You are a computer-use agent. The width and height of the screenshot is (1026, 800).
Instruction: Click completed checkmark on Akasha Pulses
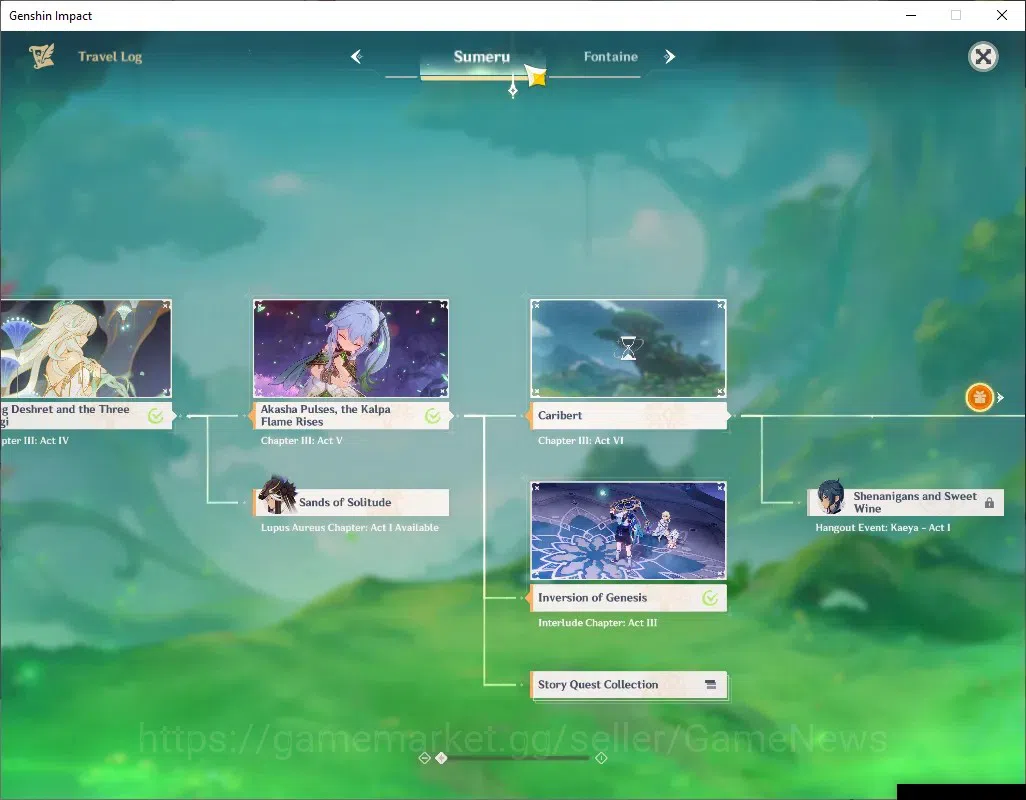[433, 416]
